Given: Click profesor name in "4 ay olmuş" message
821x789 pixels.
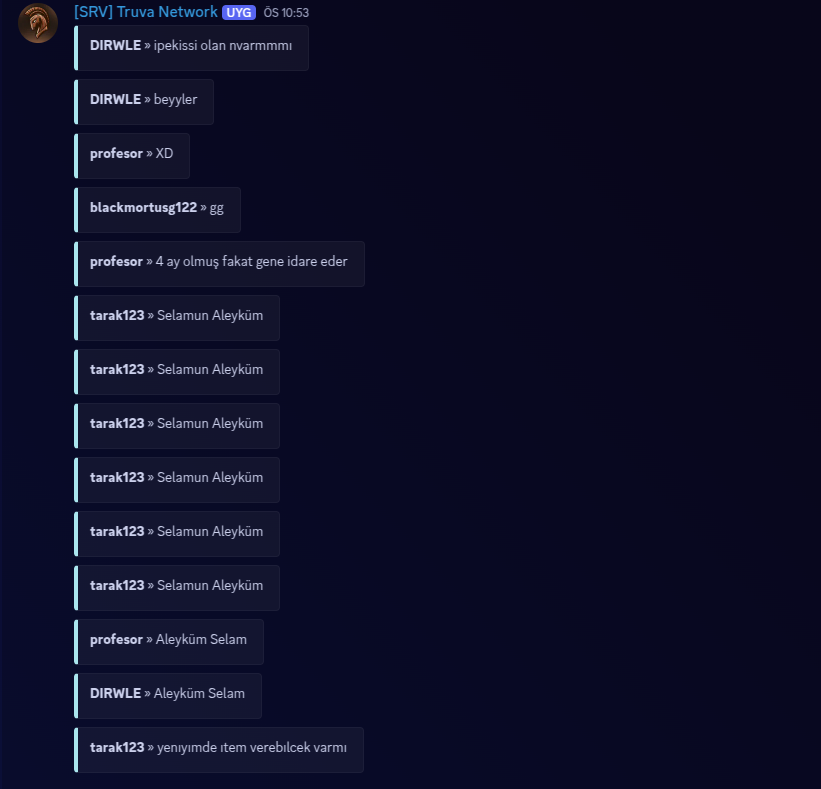Looking at the screenshot, I should pyautogui.click(x=116, y=262).
